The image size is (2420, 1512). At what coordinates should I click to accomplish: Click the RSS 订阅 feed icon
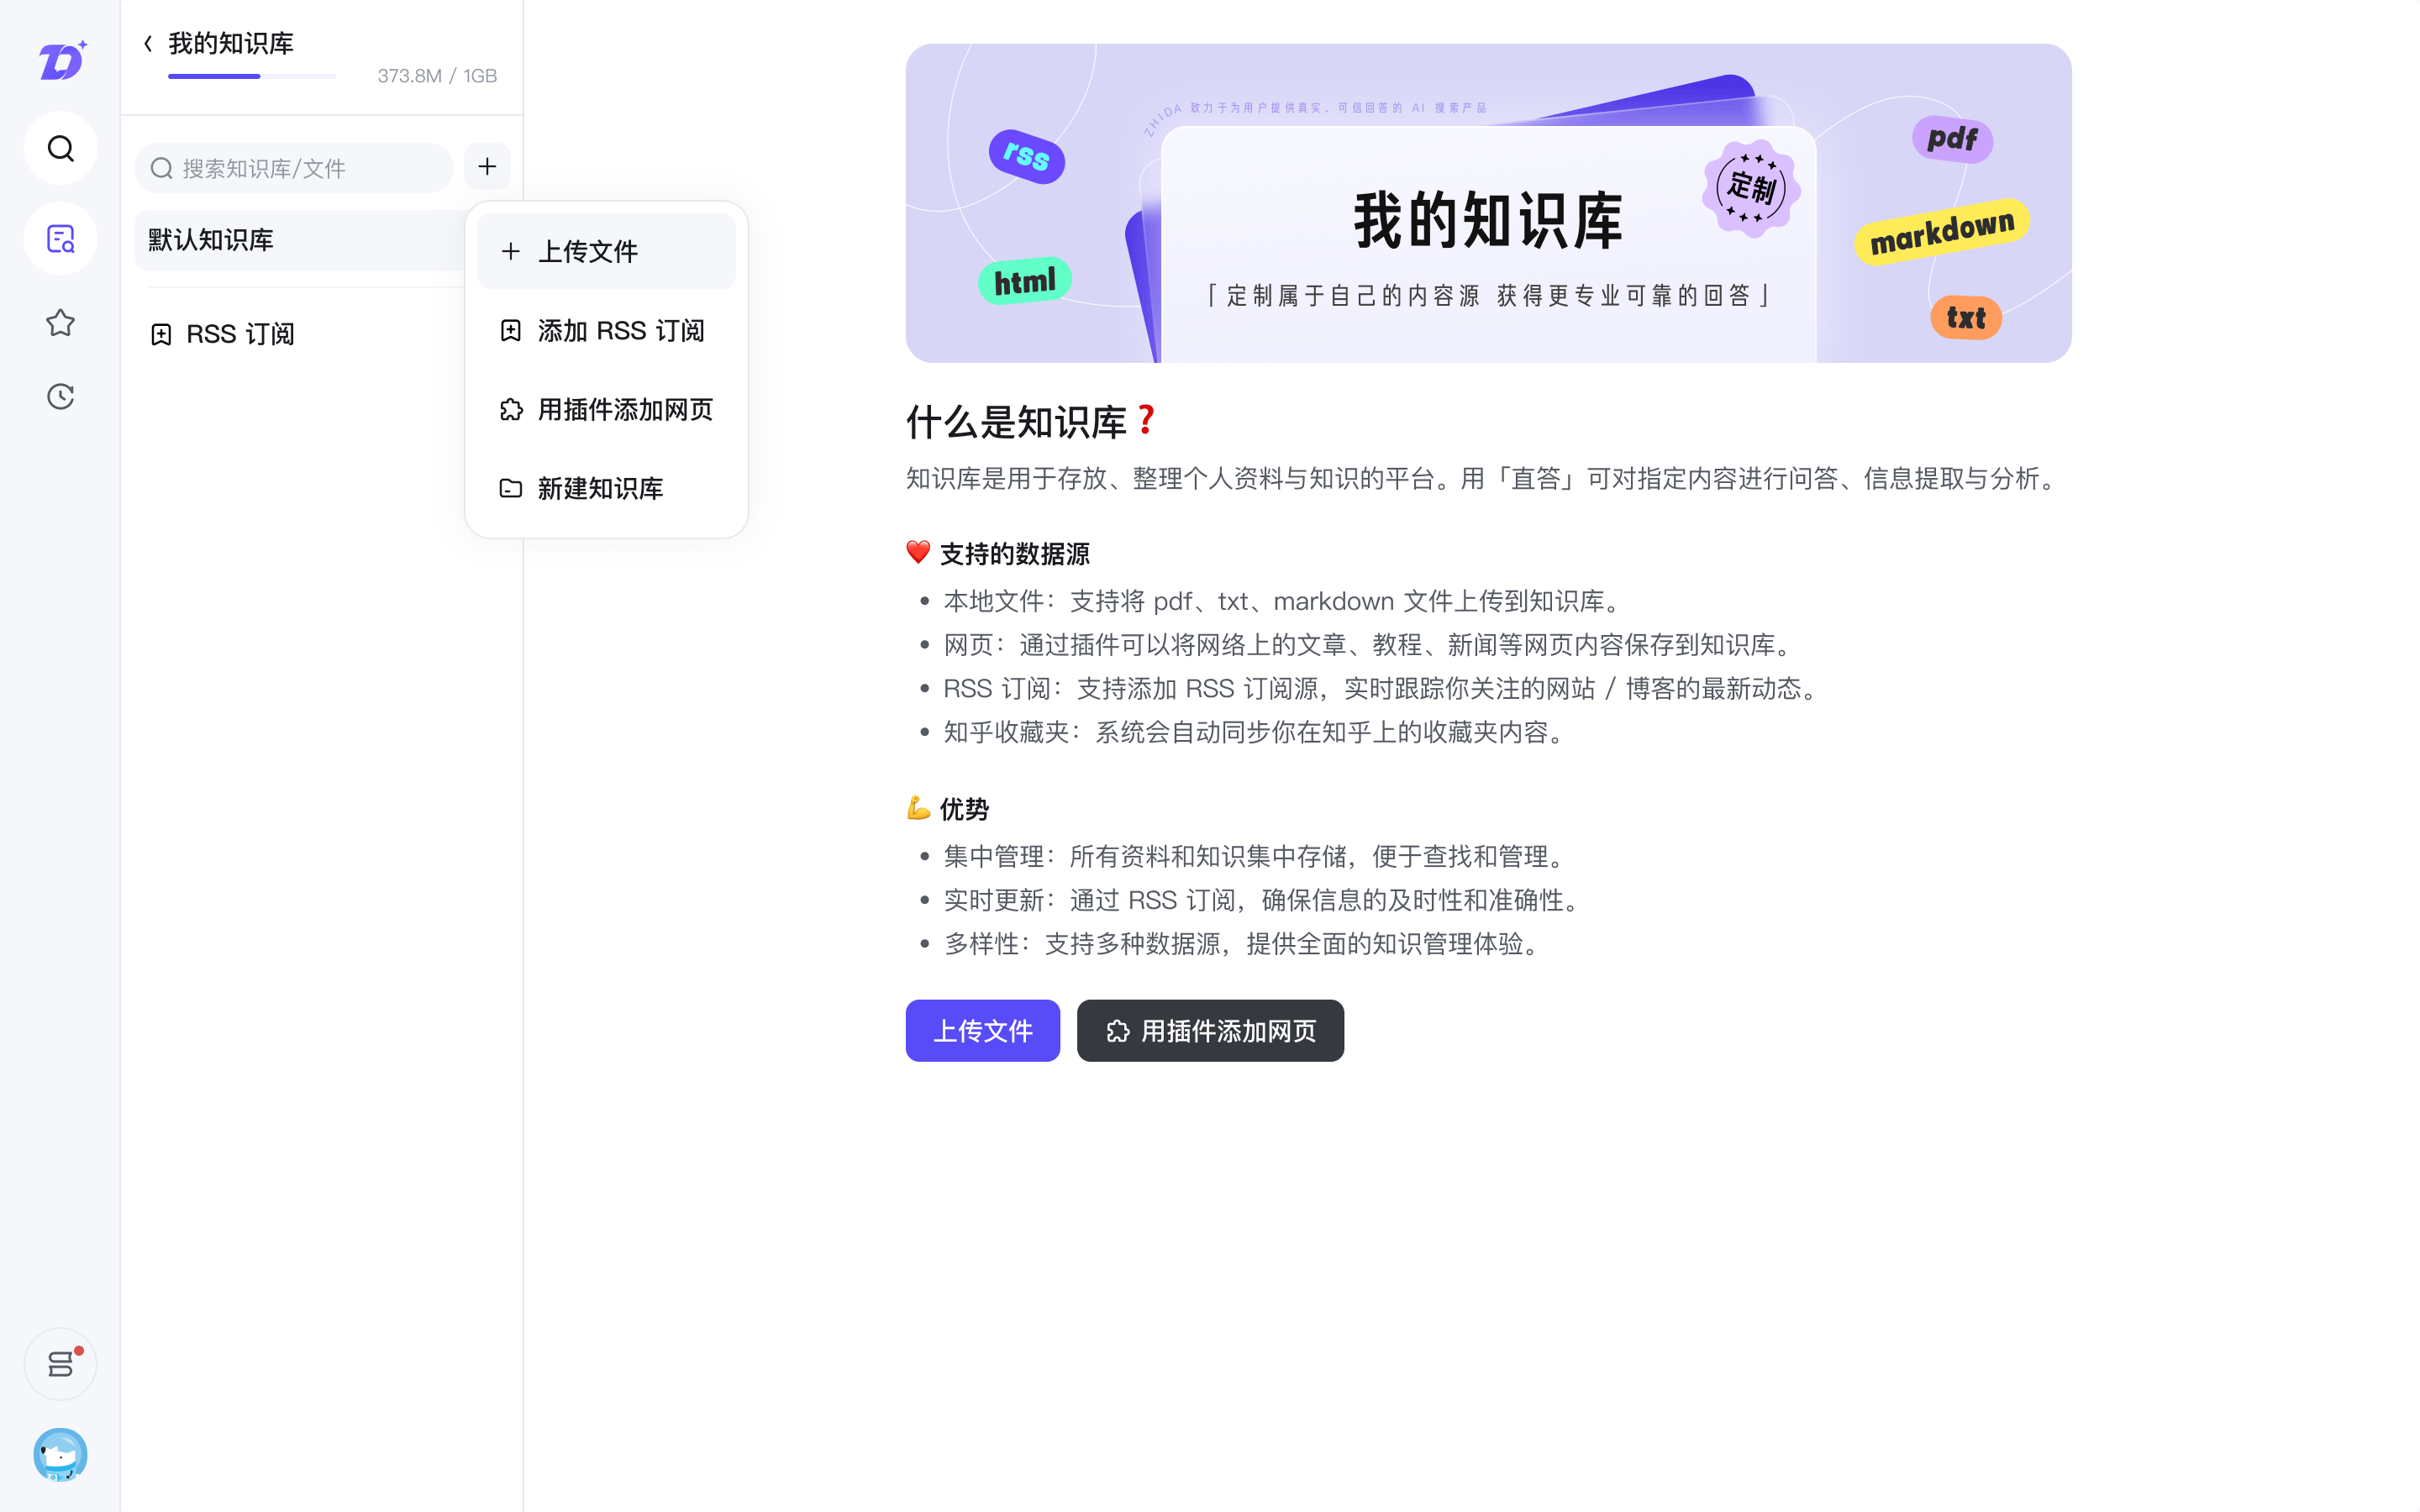[162, 334]
